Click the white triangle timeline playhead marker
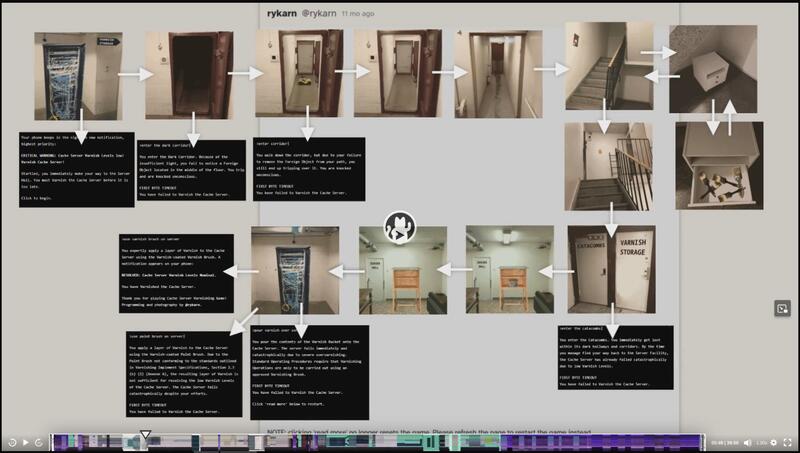Image resolution: width=800 pixels, height=453 pixels. click(x=146, y=435)
